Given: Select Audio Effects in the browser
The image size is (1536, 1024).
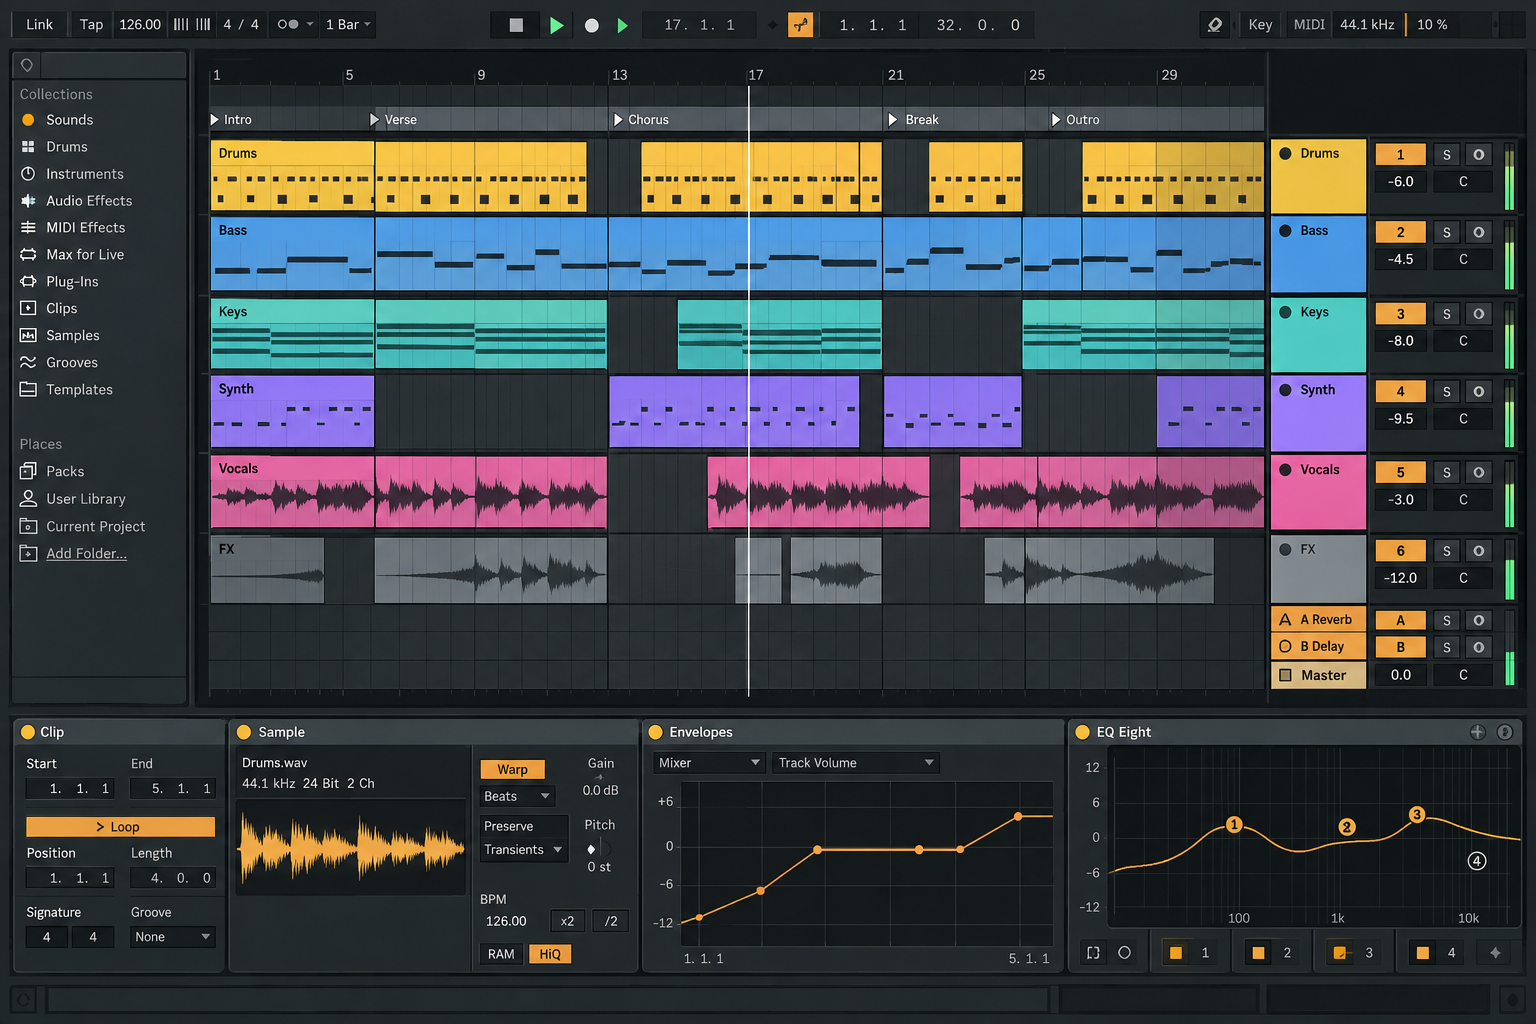Looking at the screenshot, I should 88,201.
